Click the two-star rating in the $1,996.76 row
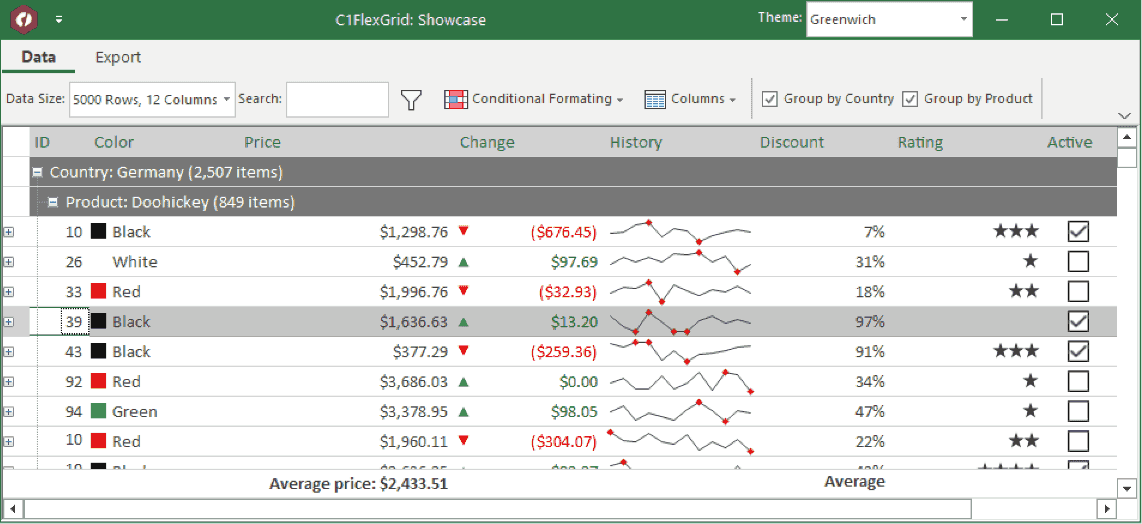The image size is (1142, 524). pos(1024,292)
